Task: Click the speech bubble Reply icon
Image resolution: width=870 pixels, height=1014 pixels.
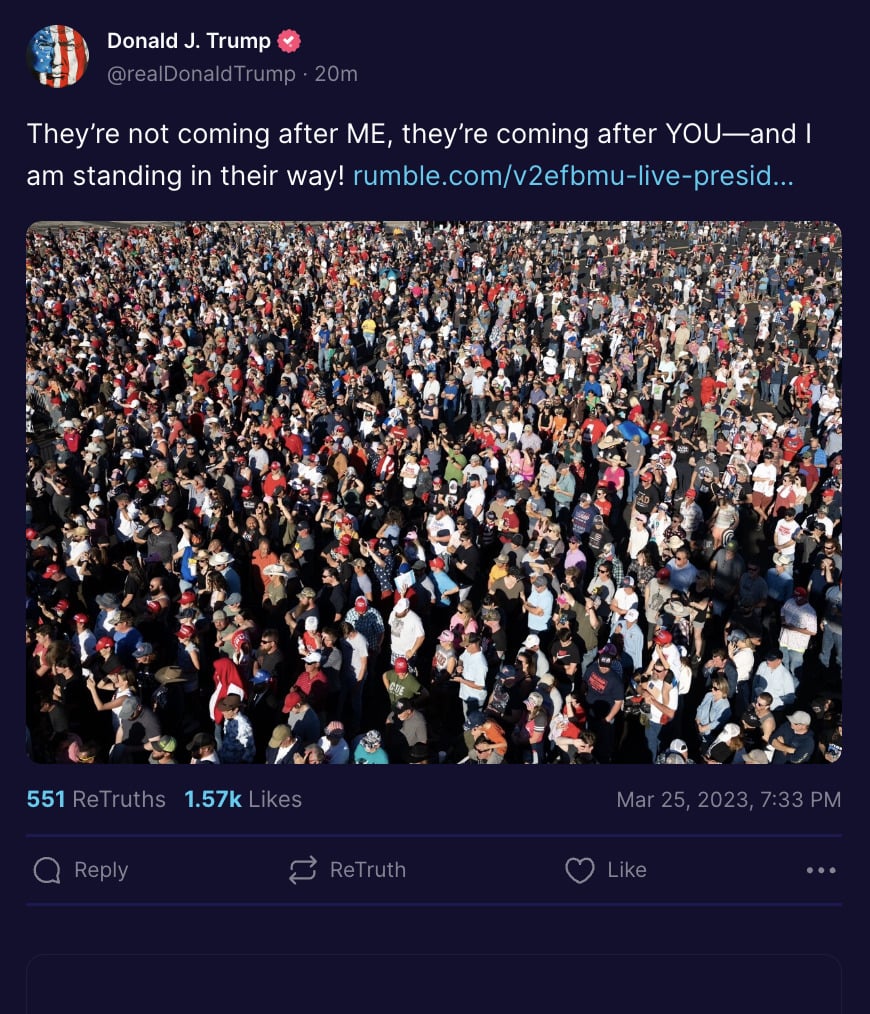Action: [x=47, y=870]
